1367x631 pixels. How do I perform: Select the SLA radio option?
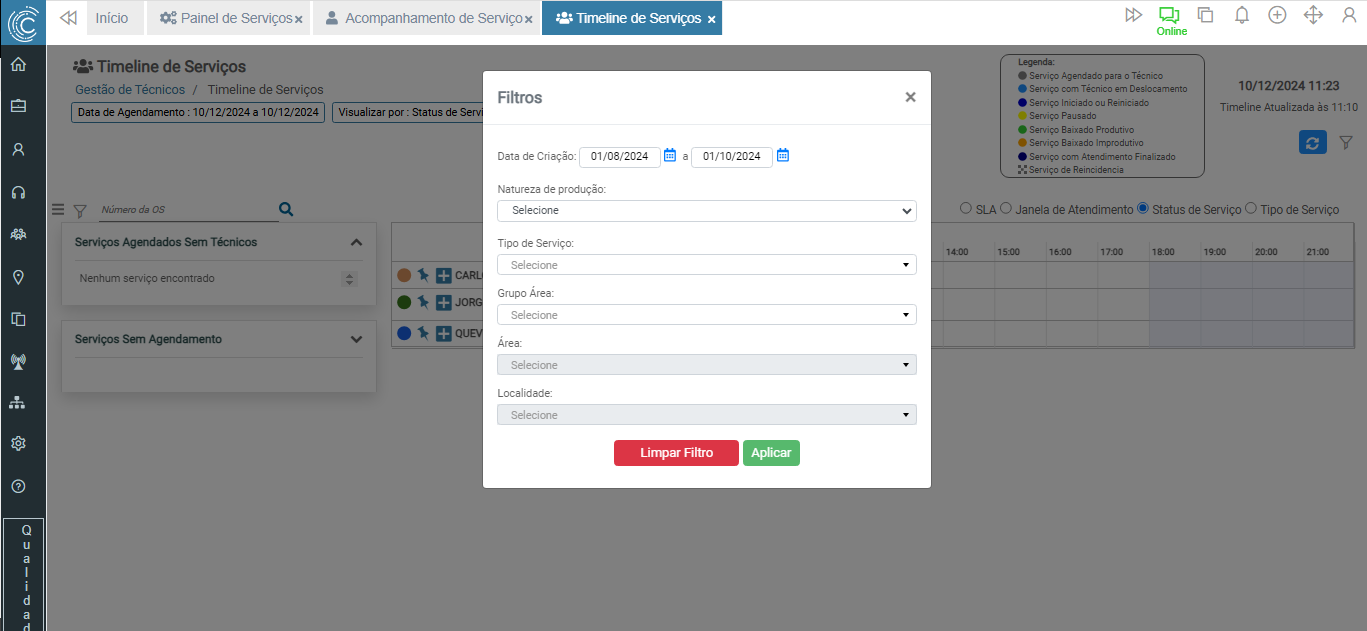click(x=965, y=209)
